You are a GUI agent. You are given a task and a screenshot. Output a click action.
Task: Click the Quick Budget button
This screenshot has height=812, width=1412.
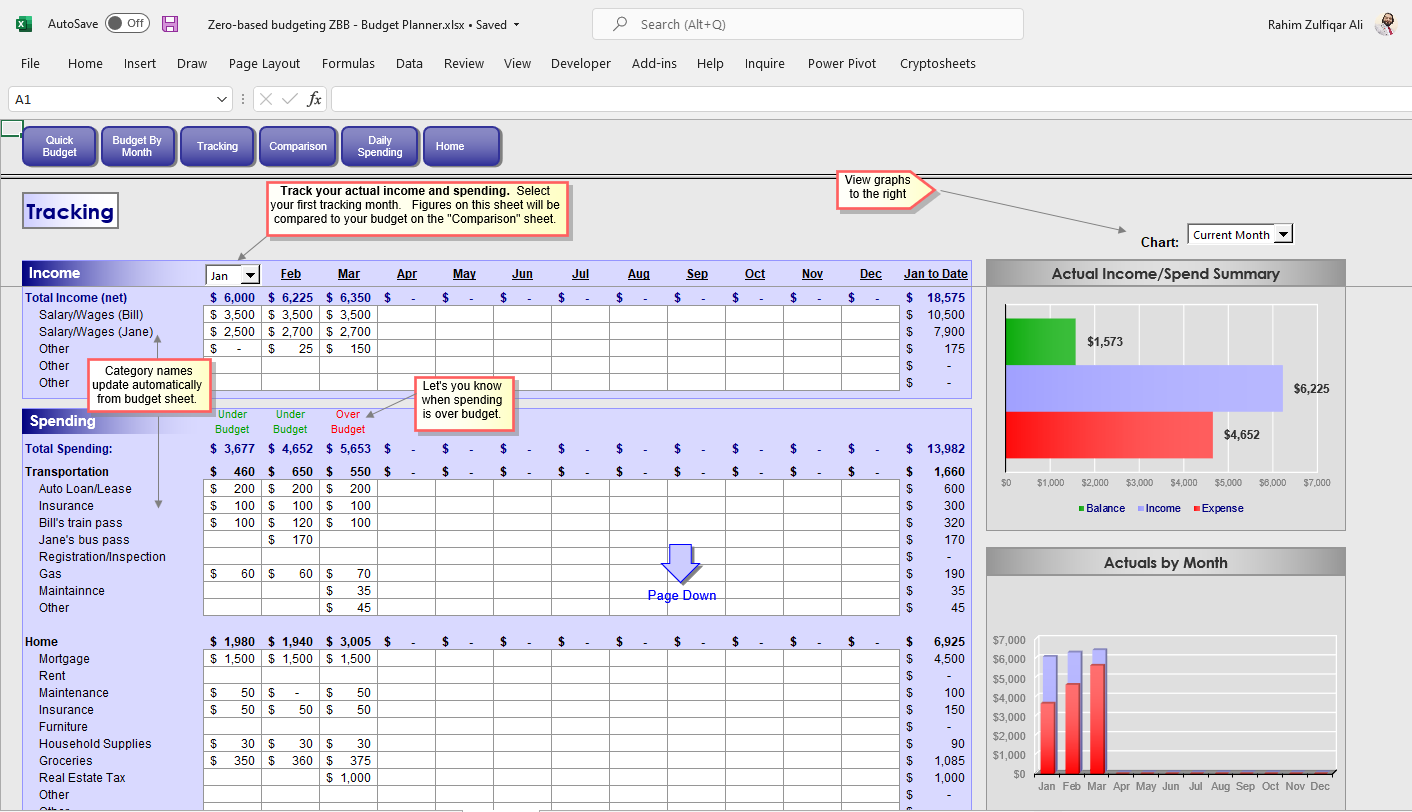[60, 146]
